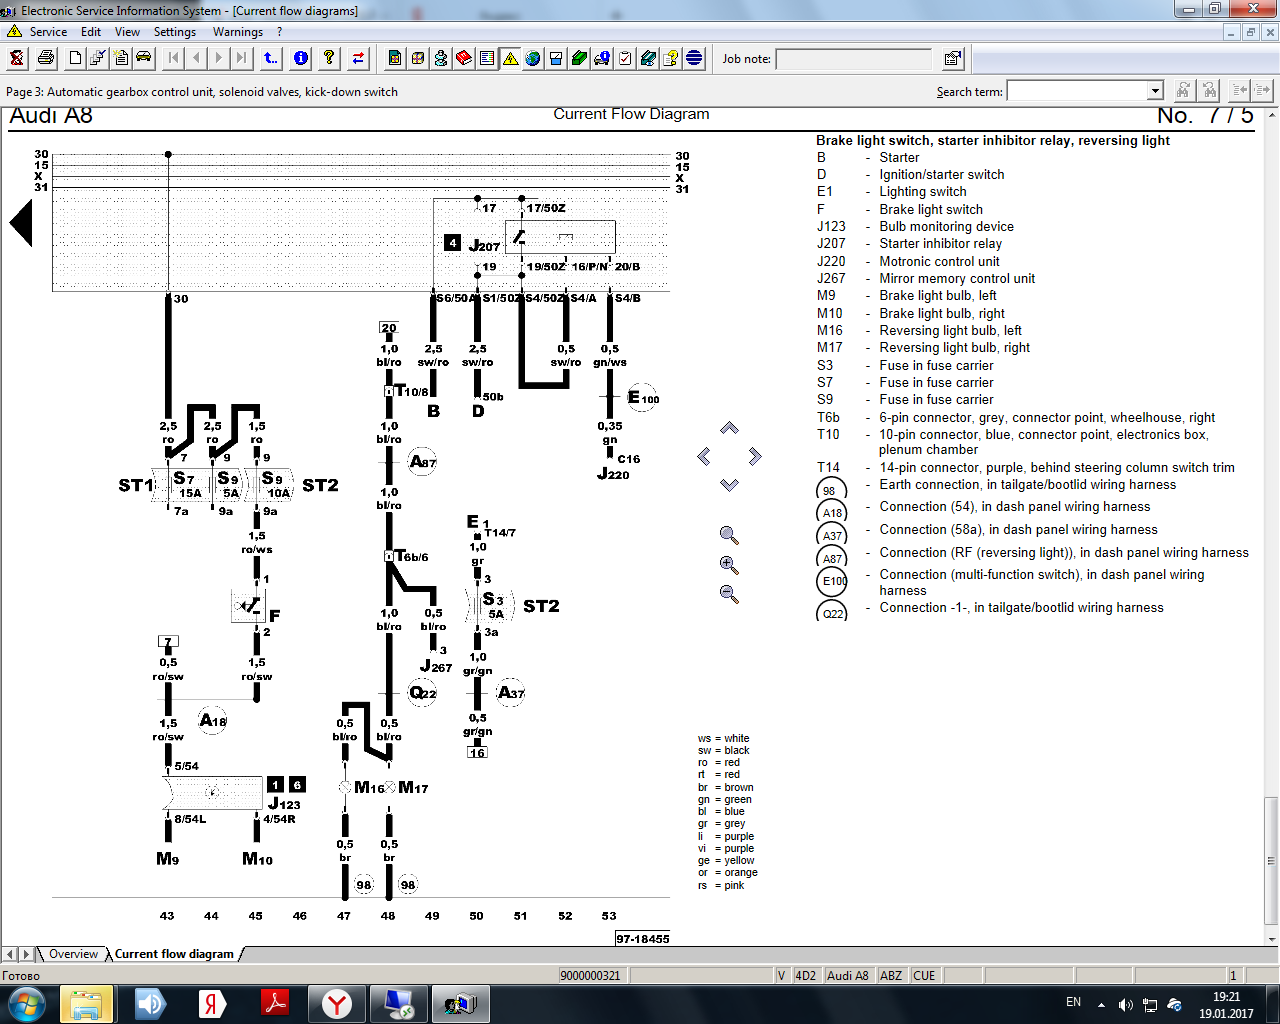Click the boxed reference number 7
The image size is (1280, 1024).
[168, 642]
